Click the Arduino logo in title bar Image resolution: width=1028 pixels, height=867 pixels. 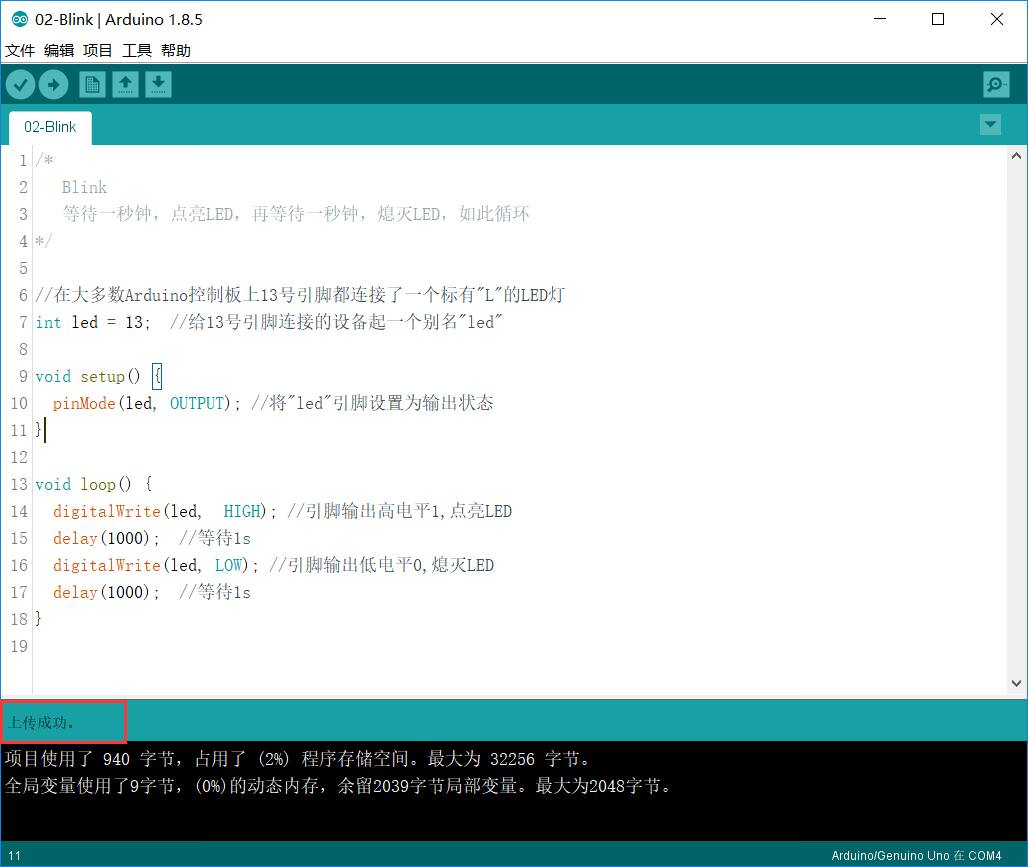20,20
